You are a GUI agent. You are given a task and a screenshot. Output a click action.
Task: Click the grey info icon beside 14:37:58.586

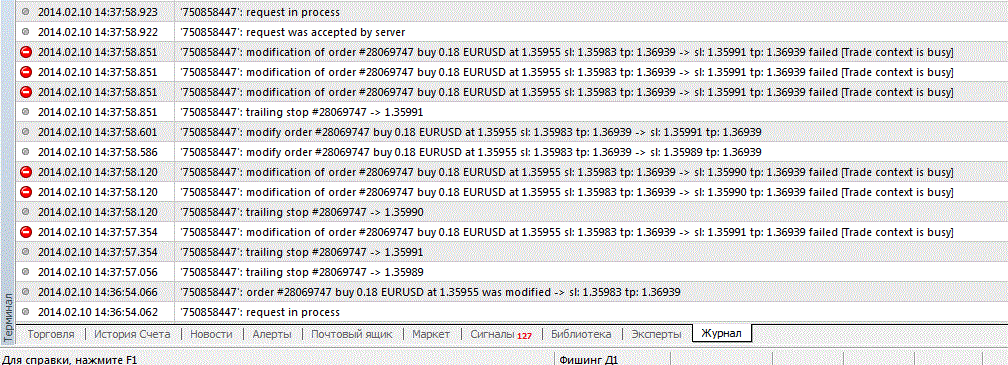pyautogui.click(x=26, y=152)
